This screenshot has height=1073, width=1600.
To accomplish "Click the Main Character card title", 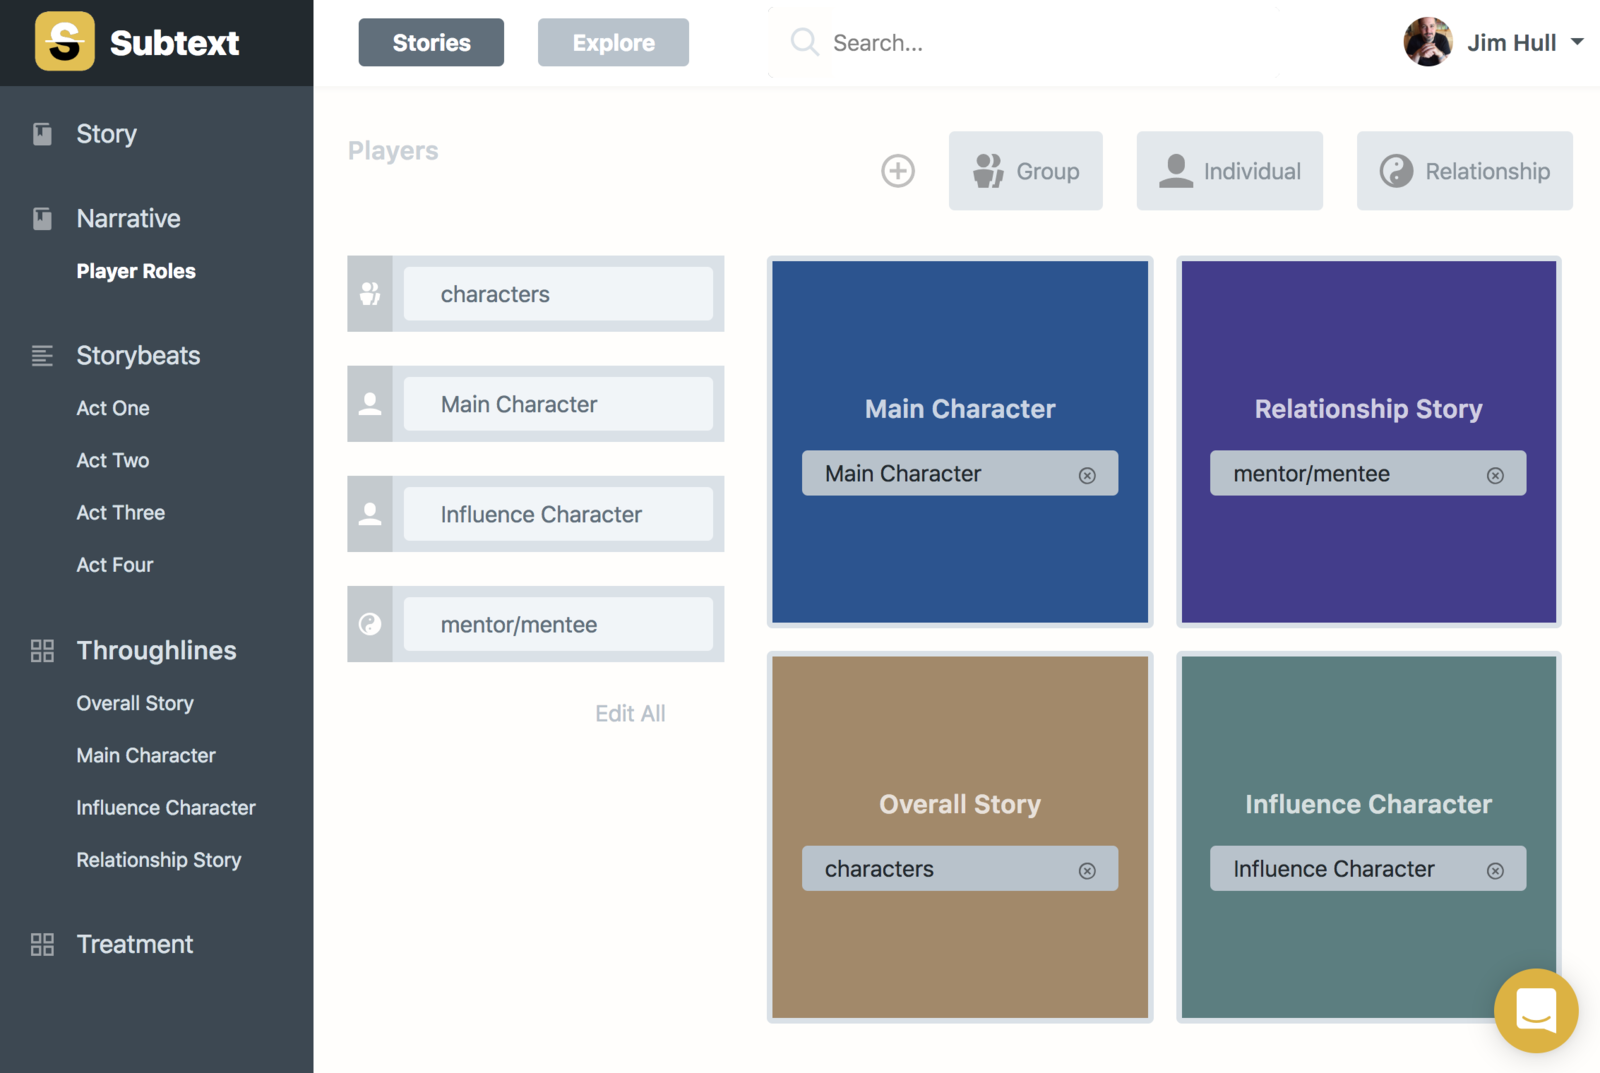I will (960, 409).
